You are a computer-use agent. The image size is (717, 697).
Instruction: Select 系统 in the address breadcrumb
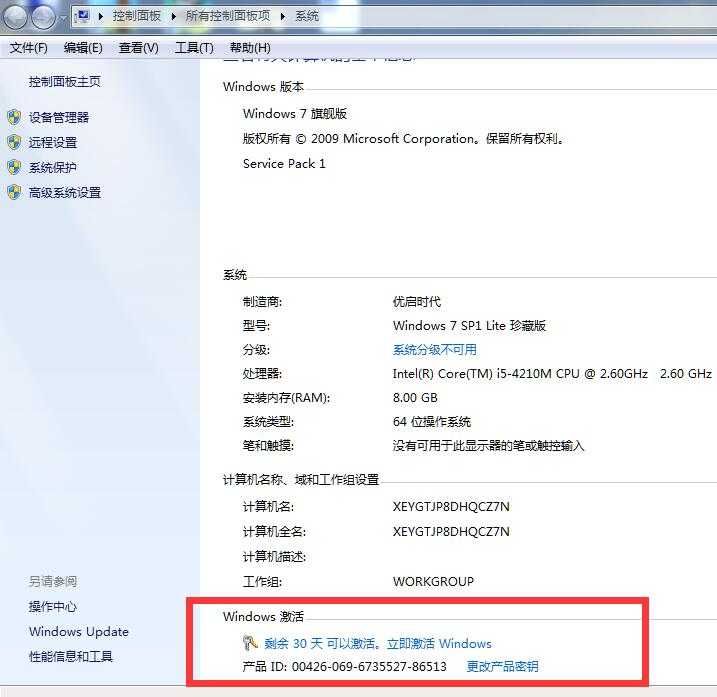point(307,16)
